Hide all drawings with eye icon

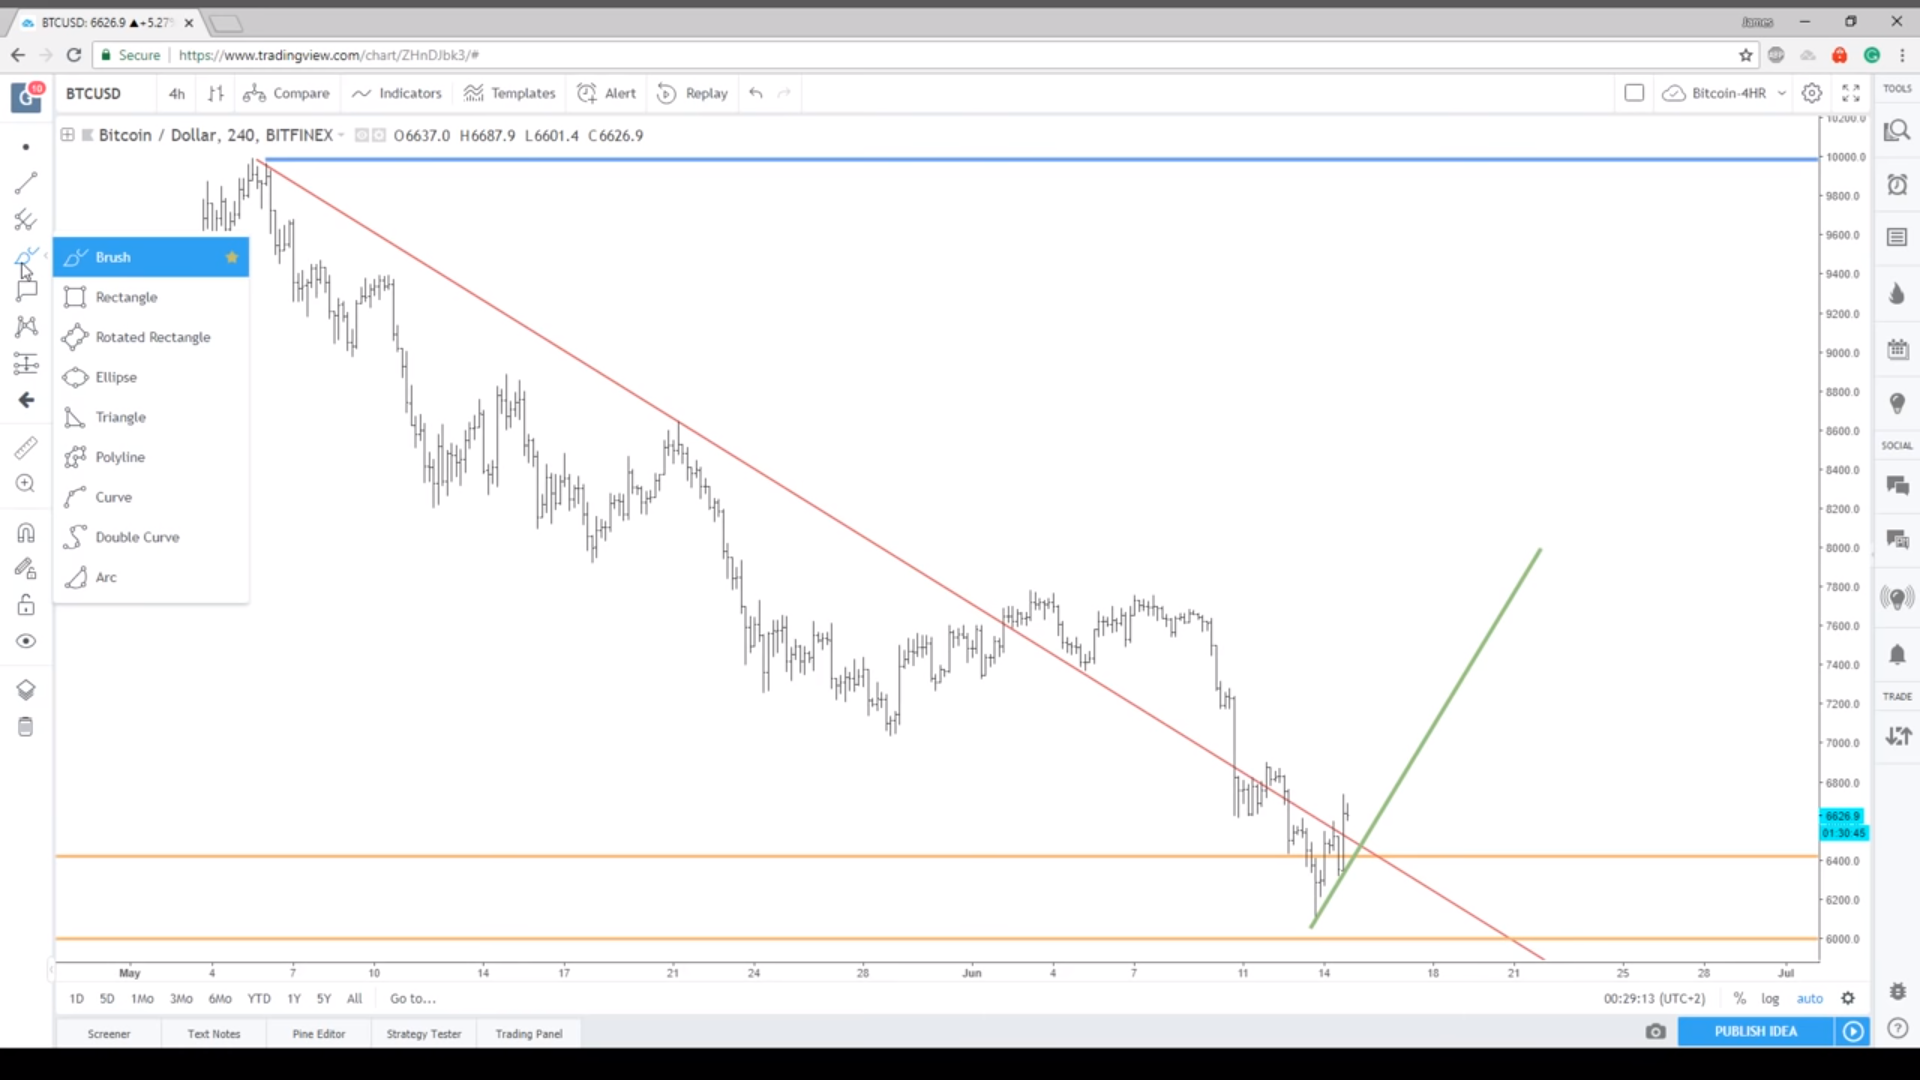click(x=26, y=641)
